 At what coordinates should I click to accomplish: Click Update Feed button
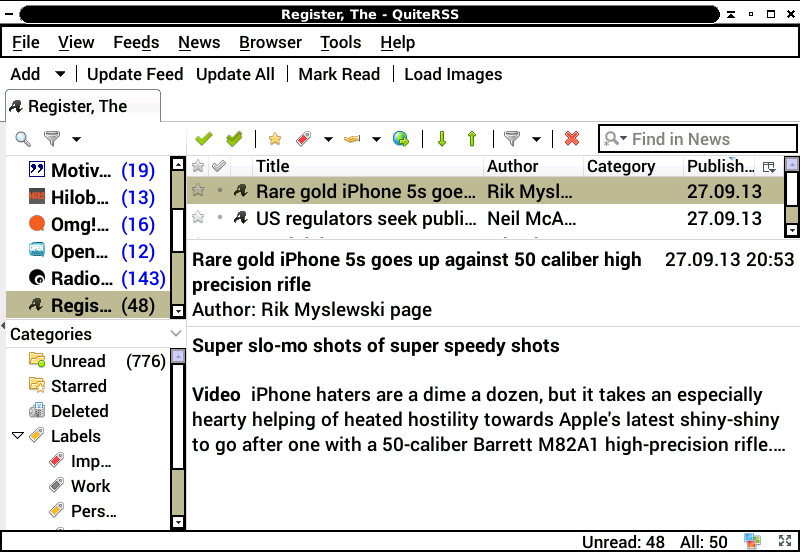[135, 74]
